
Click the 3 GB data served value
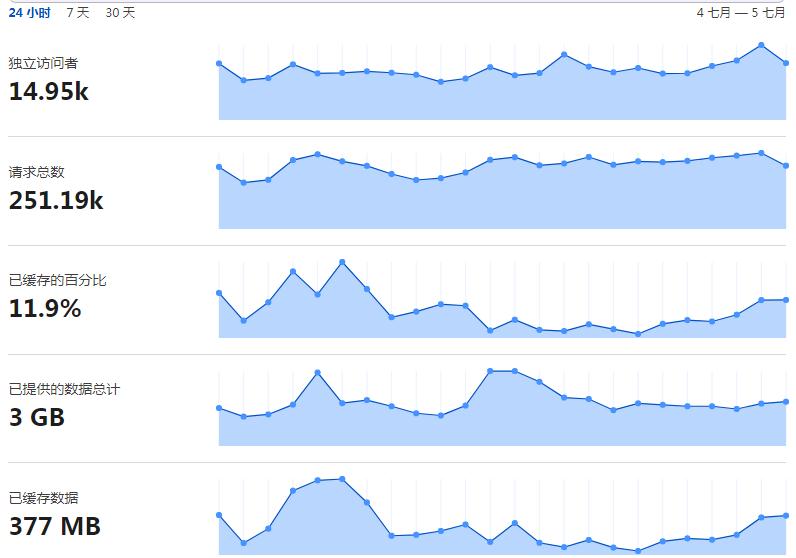click(37, 417)
